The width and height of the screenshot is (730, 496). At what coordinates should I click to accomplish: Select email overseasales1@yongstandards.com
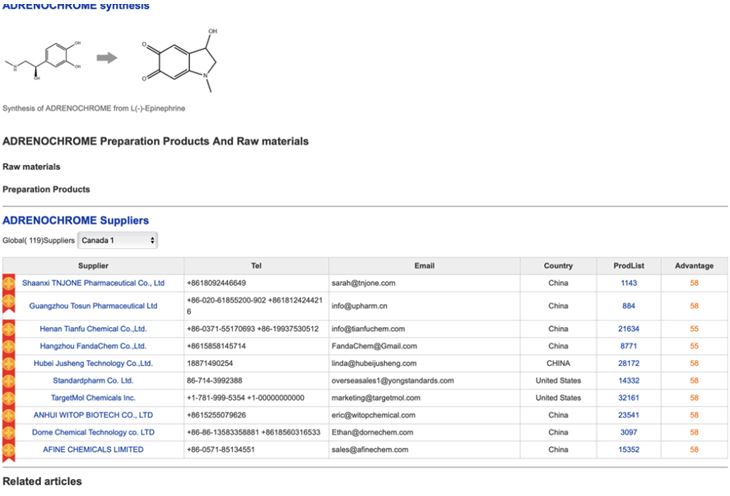point(392,380)
